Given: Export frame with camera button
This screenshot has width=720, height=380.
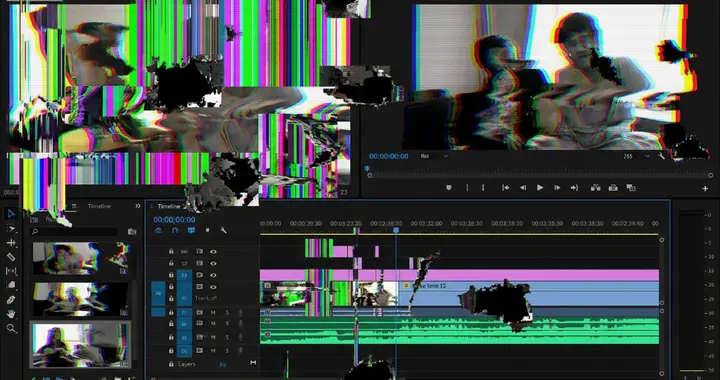Looking at the screenshot, I should click(613, 188).
